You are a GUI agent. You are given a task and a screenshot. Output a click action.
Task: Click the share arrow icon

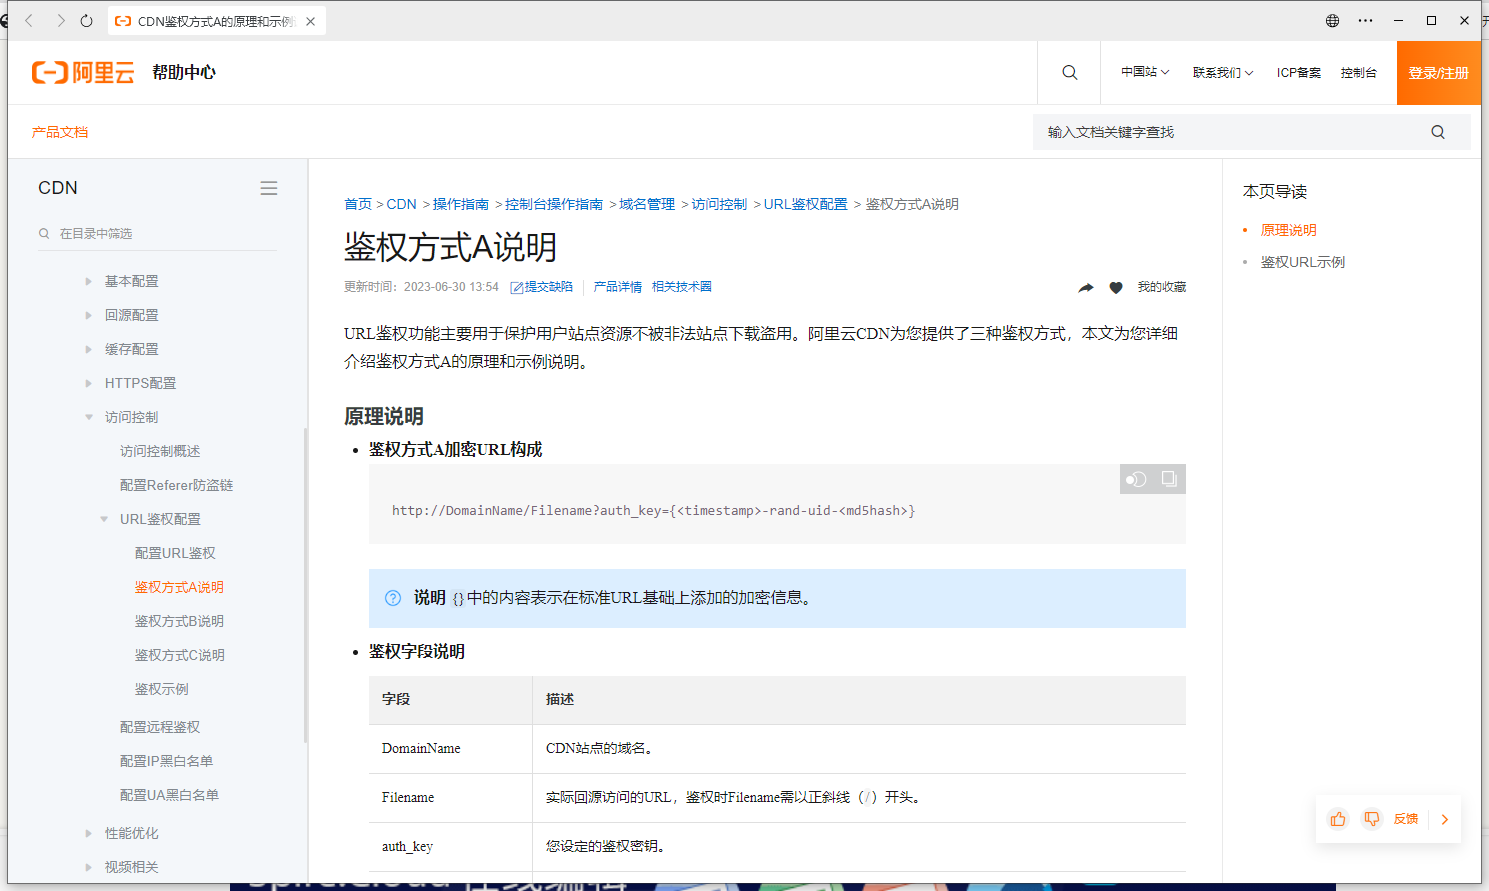coord(1086,287)
